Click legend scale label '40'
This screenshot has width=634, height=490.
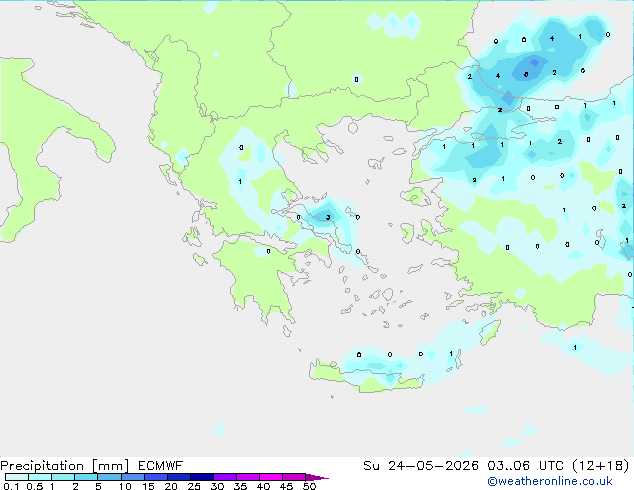click(263, 486)
